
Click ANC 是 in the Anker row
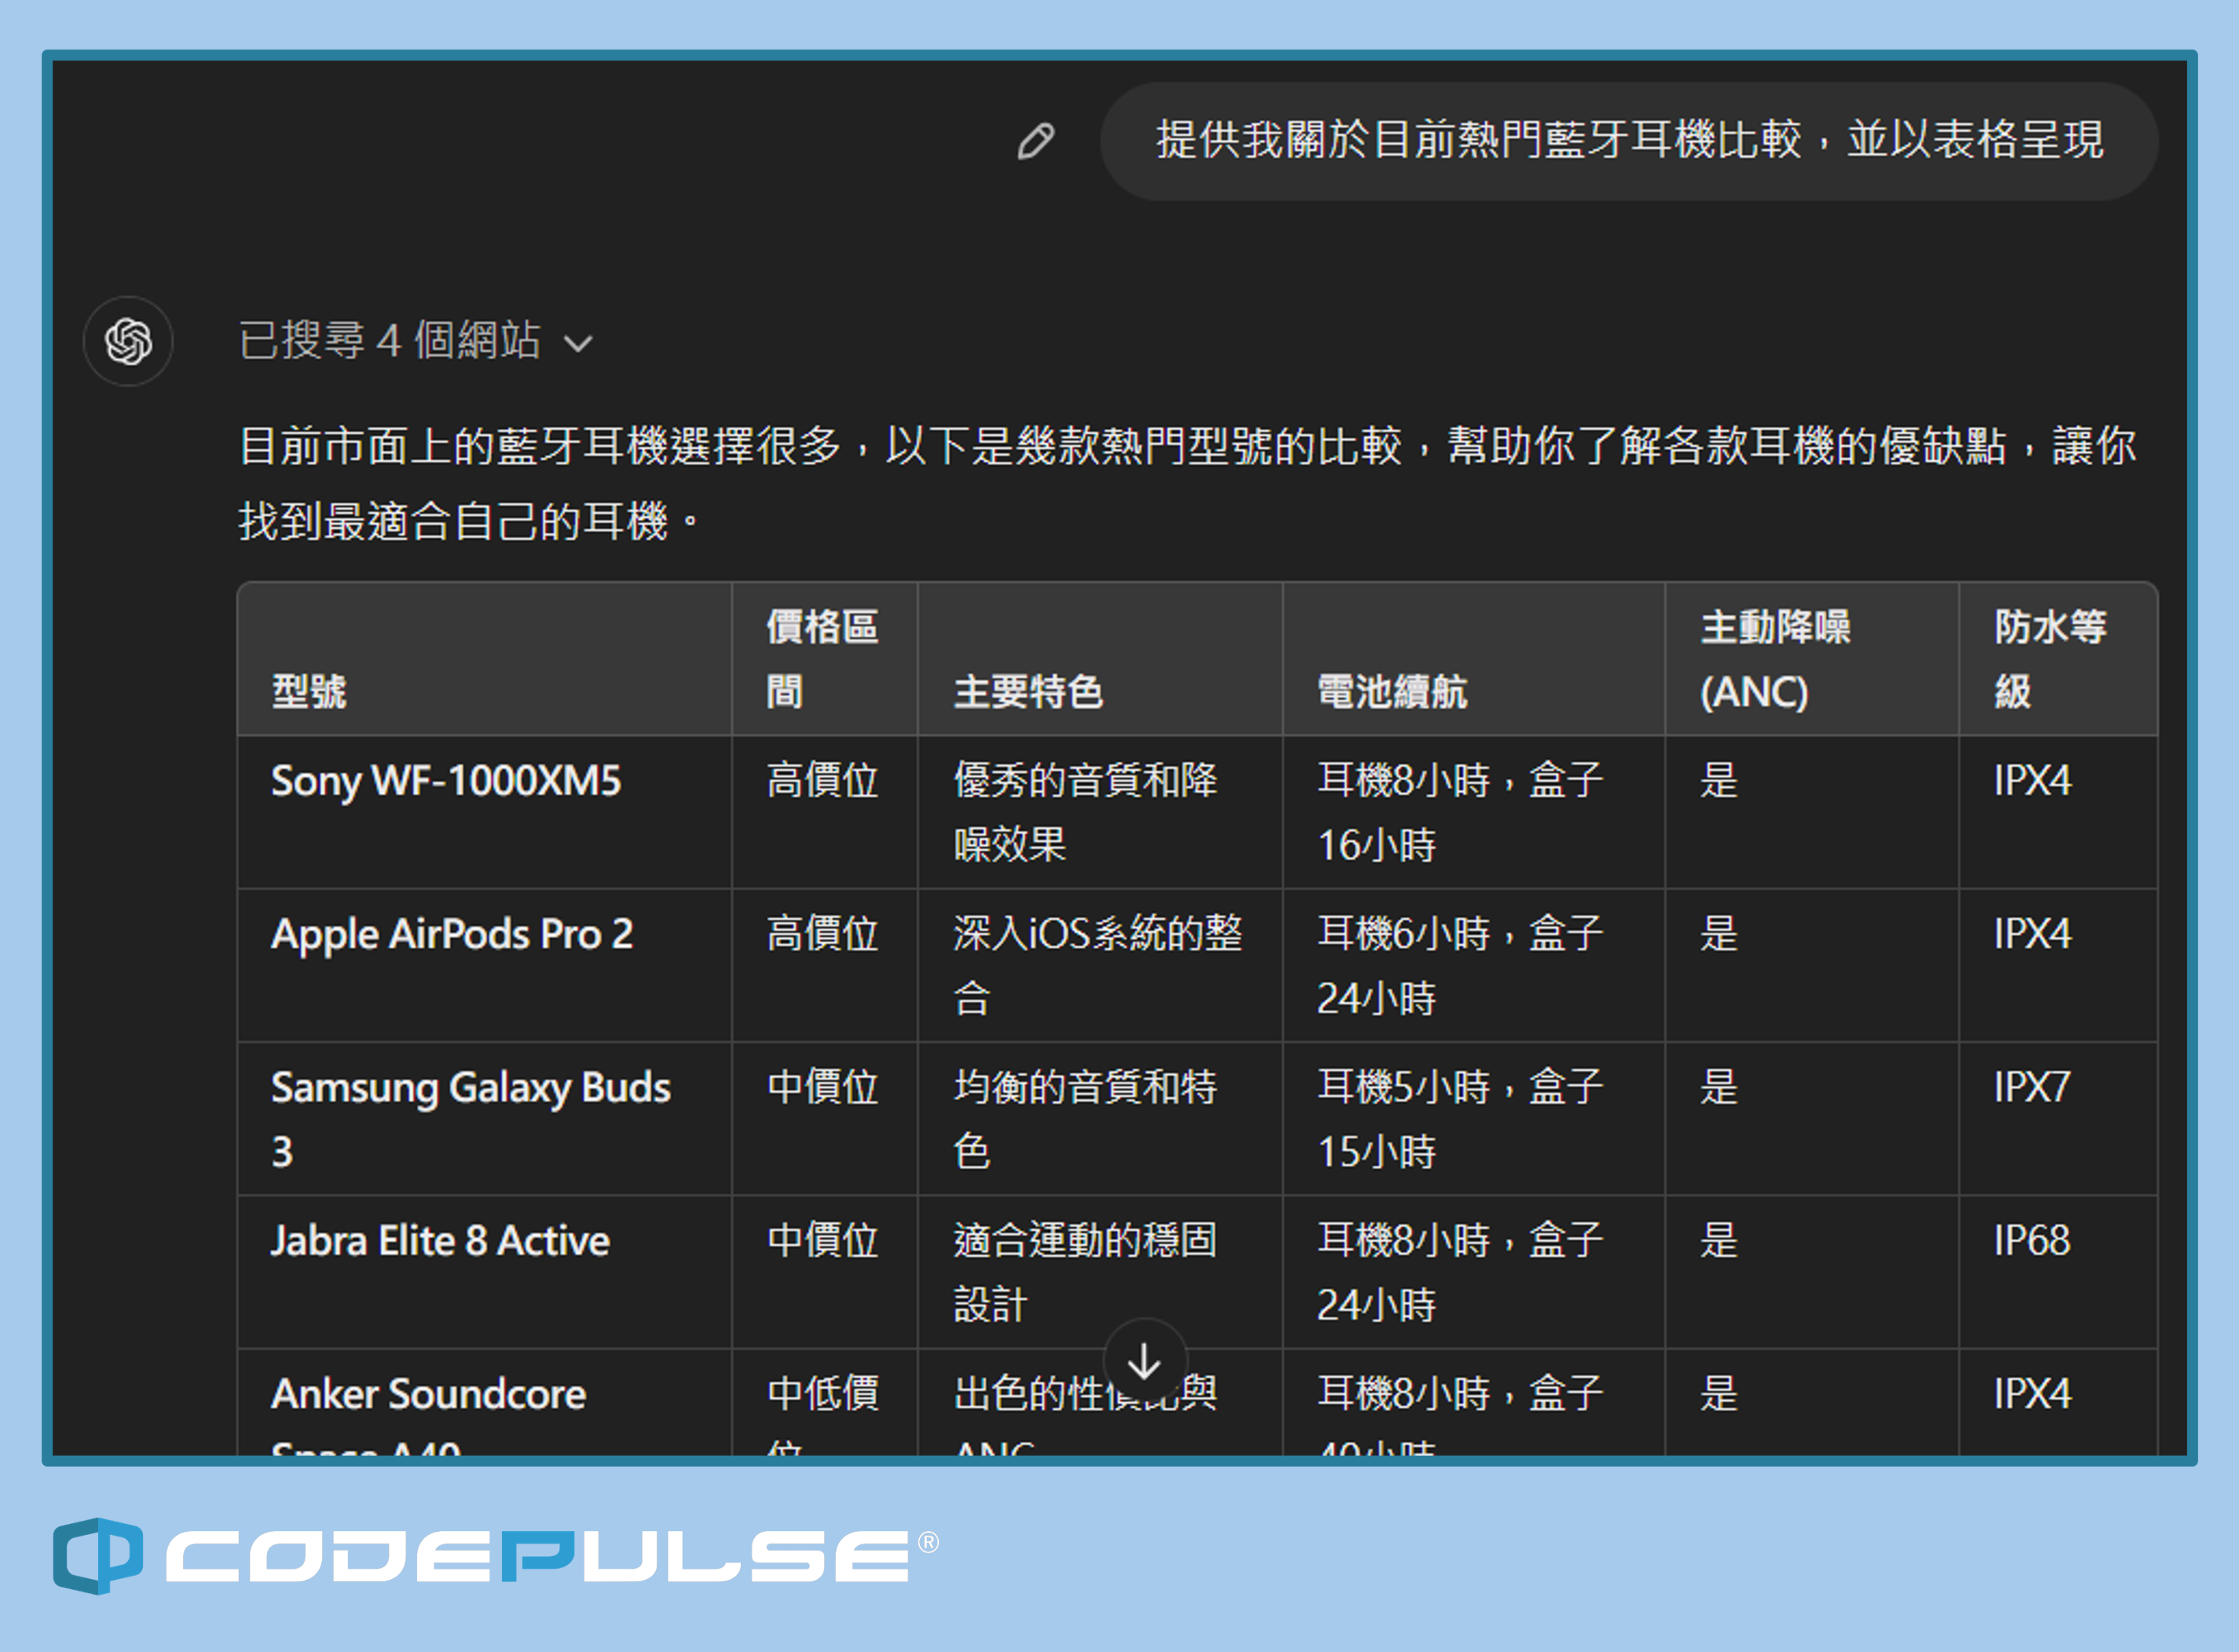pos(1719,1394)
